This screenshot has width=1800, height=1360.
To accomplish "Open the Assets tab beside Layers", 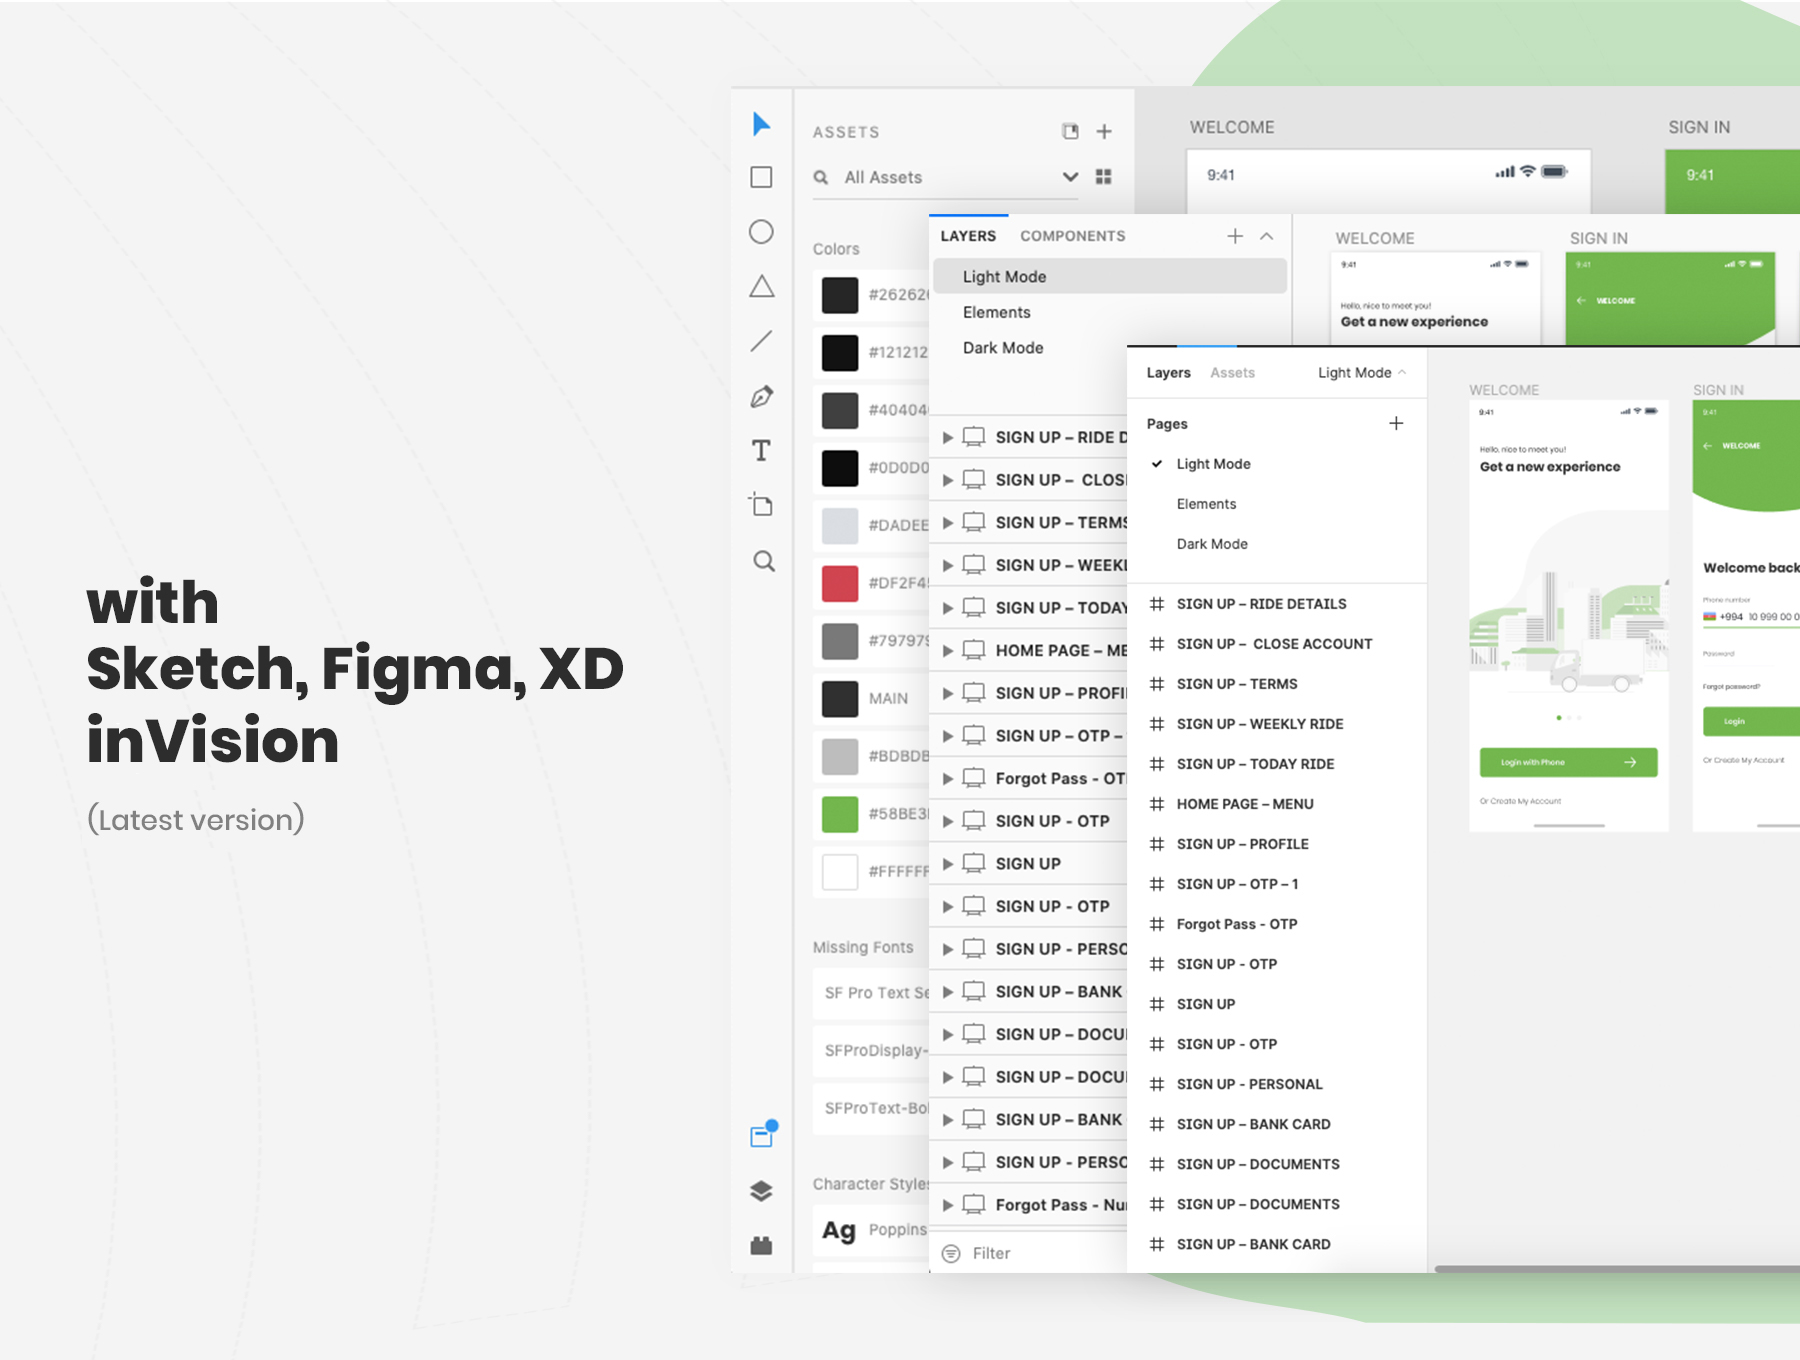I will [1232, 373].
